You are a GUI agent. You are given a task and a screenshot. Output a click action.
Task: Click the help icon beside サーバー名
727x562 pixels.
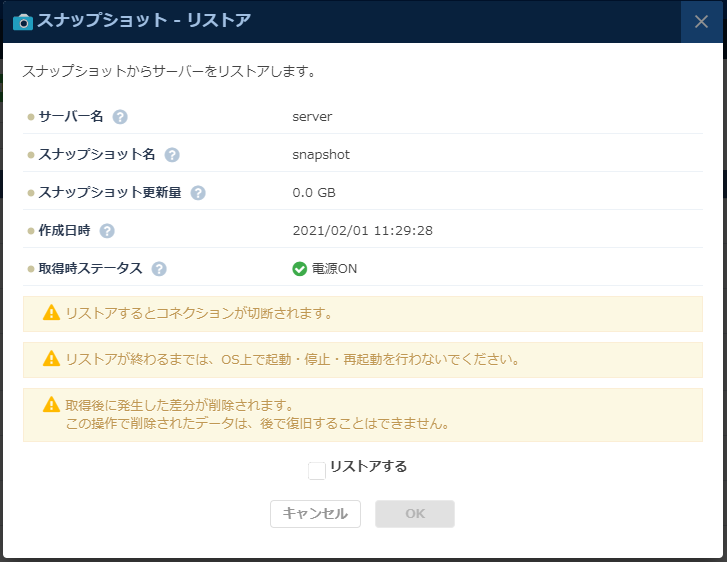click(120, 117)
